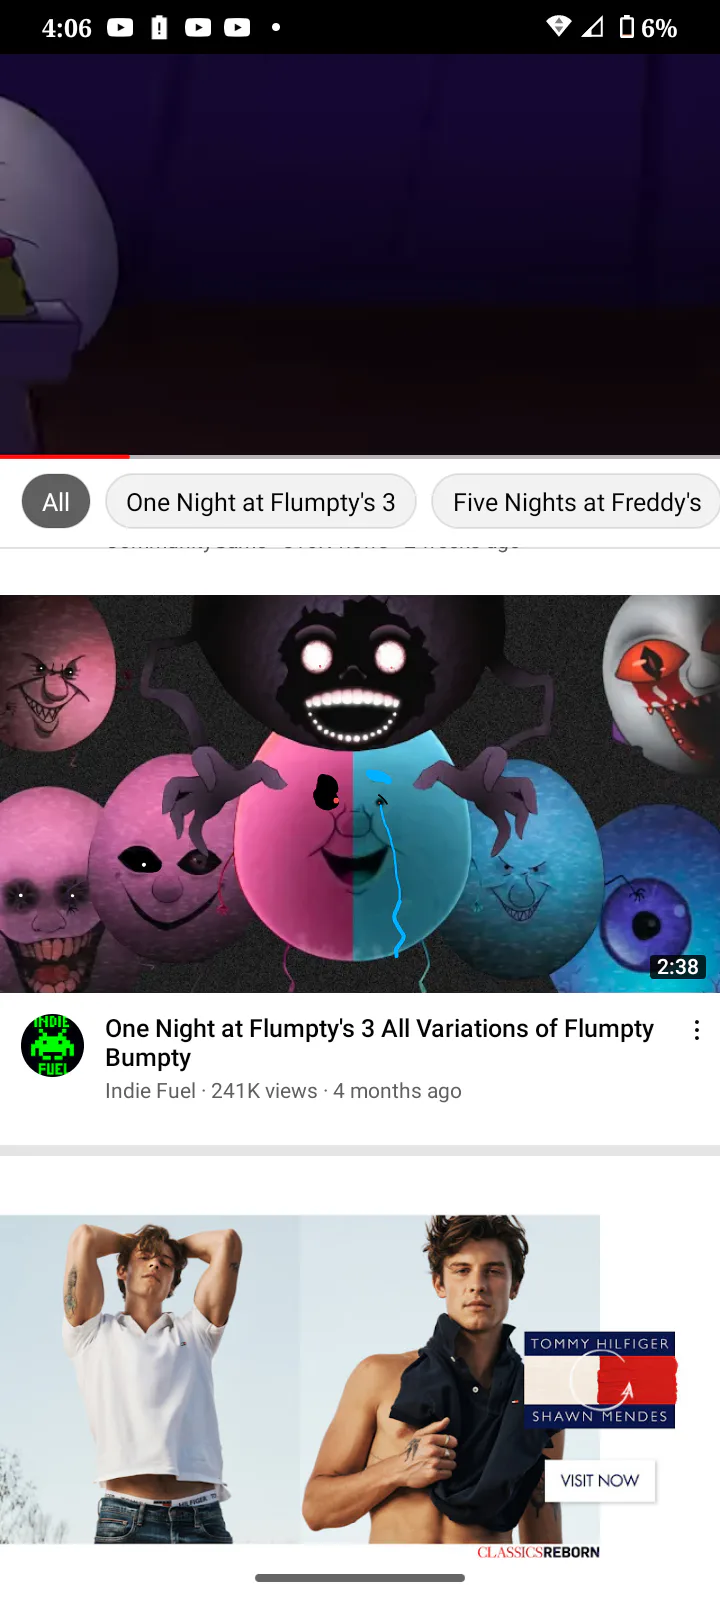720x1600 pixels.
Task: Select Five Nights at Freddy's chip
Action: (577, 501)
